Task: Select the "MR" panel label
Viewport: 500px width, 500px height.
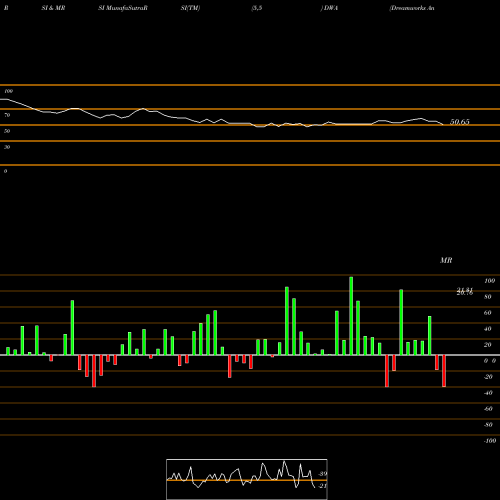Action: pyautogui.click(x=446, y=260)
